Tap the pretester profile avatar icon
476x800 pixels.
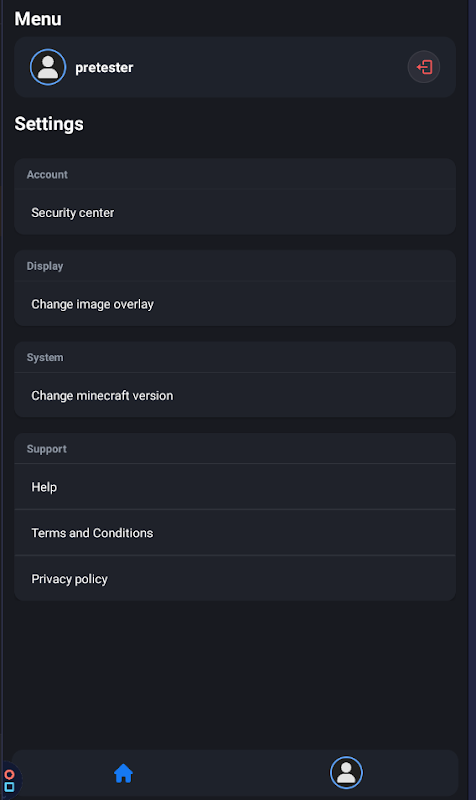[x=48, y=67]
